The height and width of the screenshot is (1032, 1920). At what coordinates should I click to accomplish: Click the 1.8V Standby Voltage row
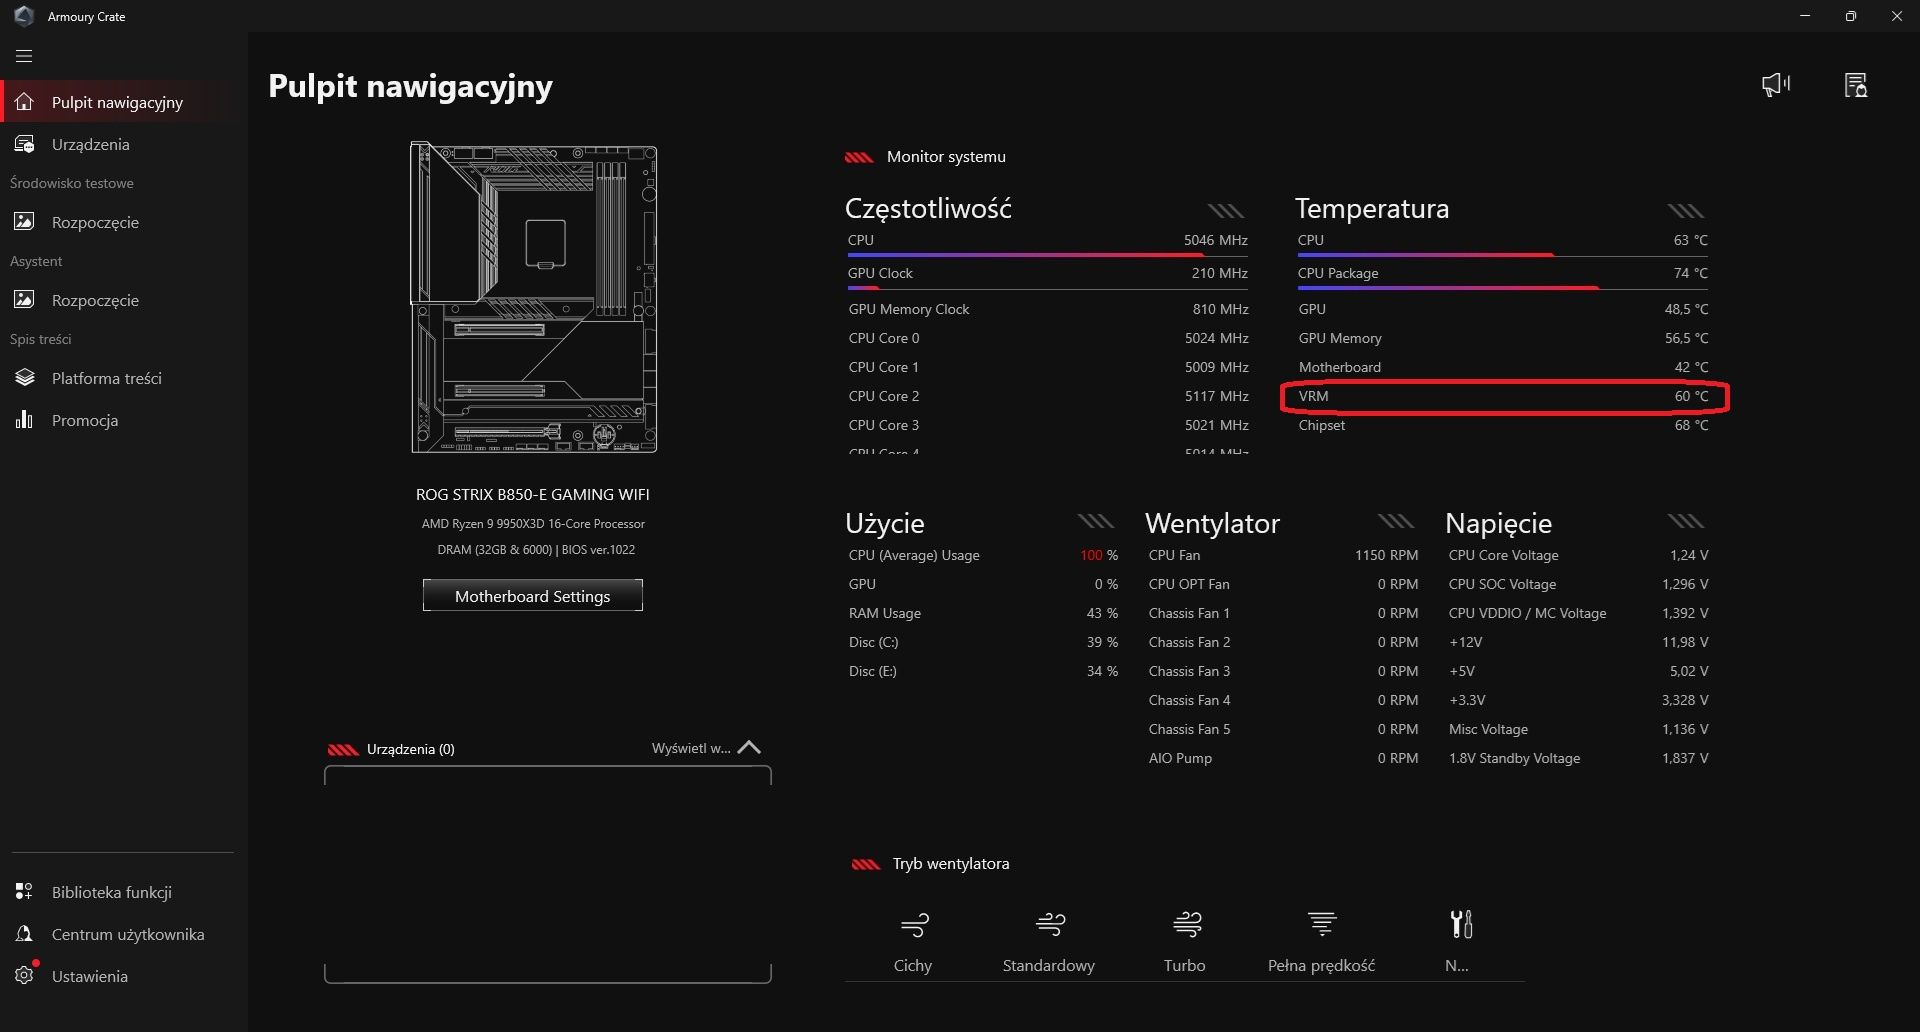click(x=1578, y=758)
